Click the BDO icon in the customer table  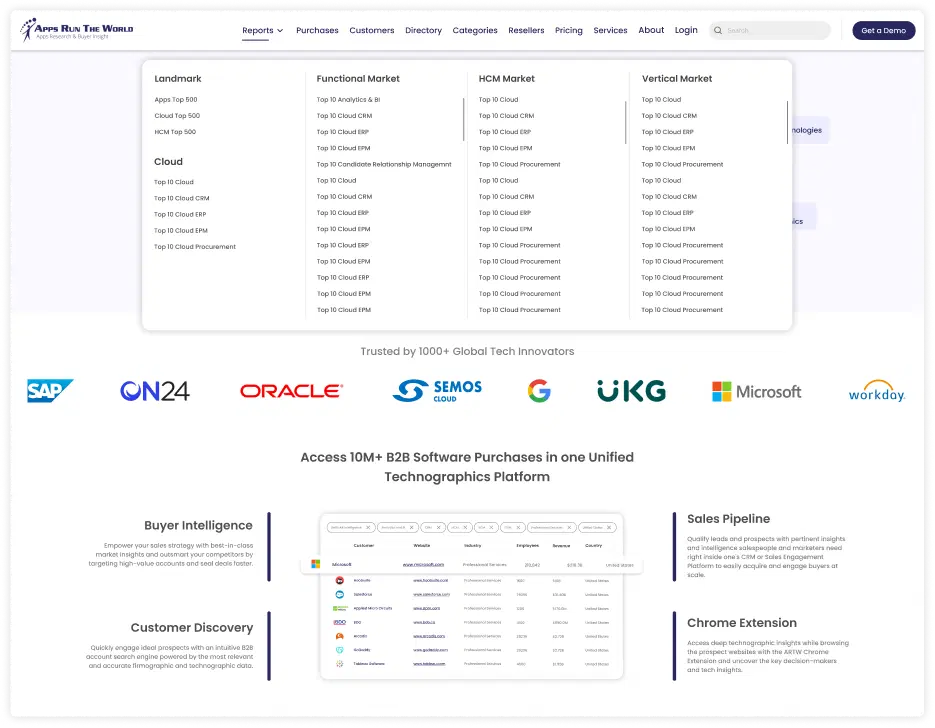point(339,622)
